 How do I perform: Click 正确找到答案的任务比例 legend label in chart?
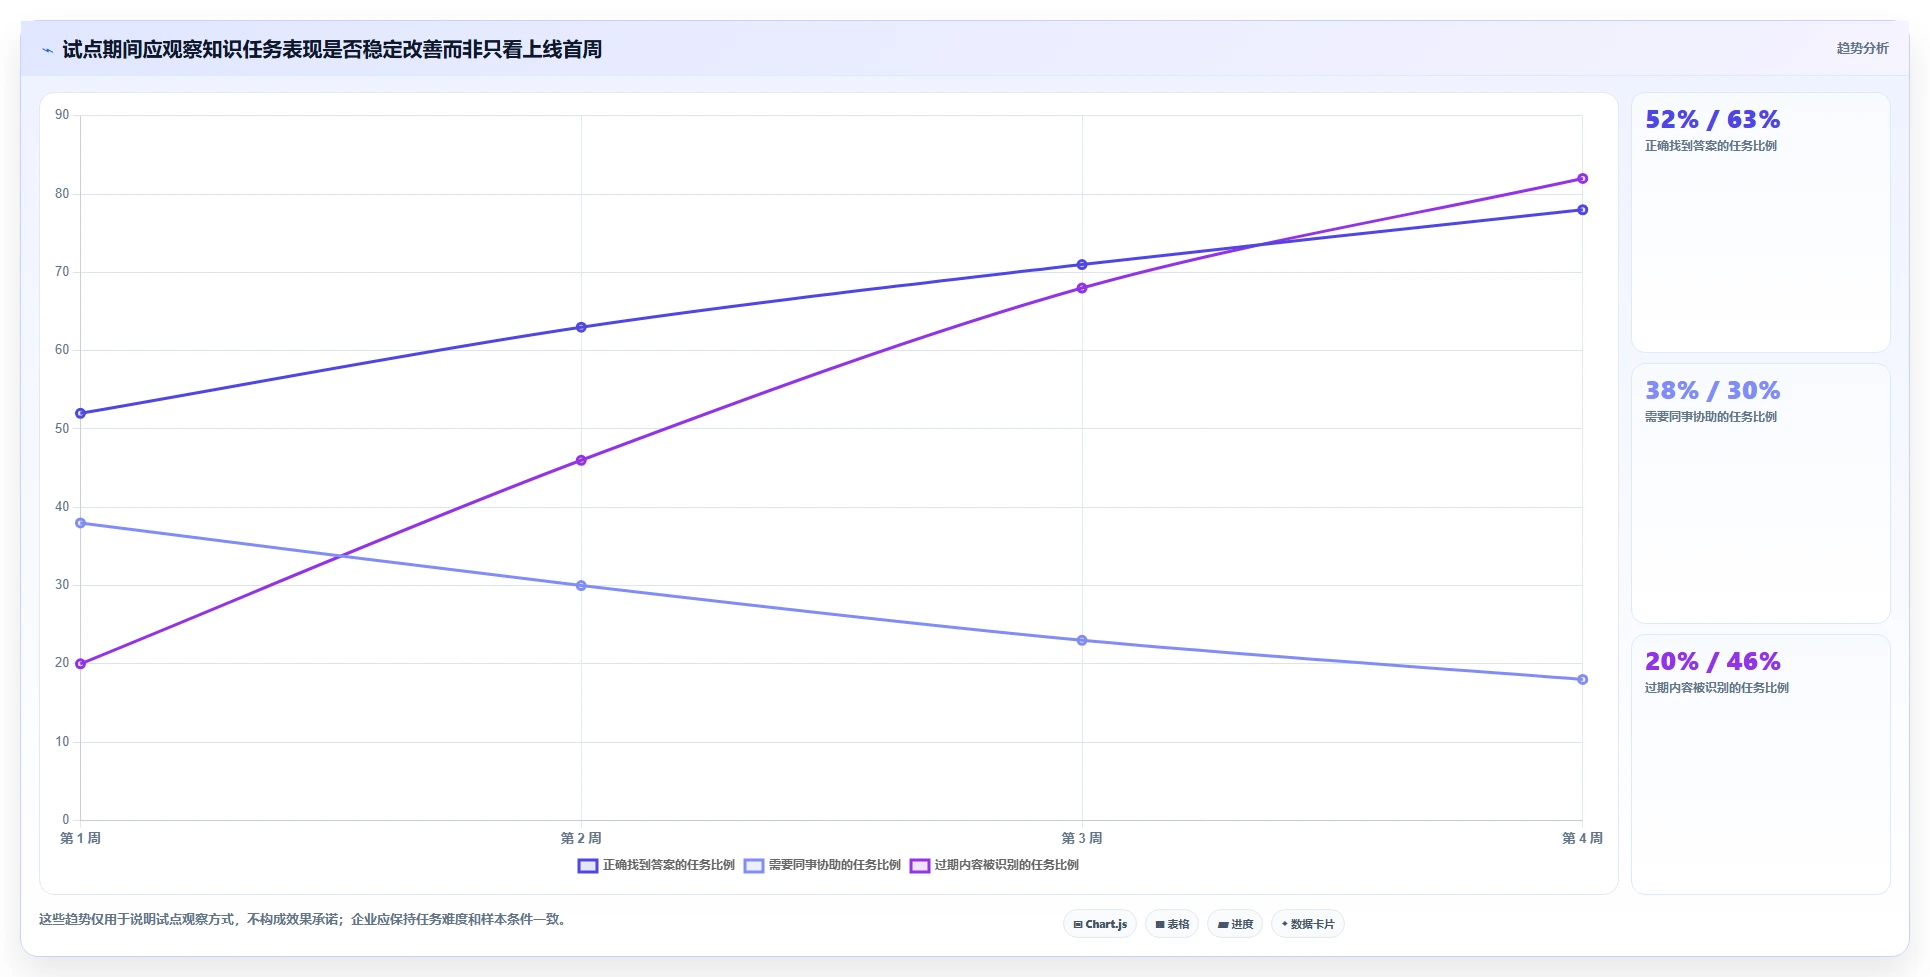coord(669,865)
